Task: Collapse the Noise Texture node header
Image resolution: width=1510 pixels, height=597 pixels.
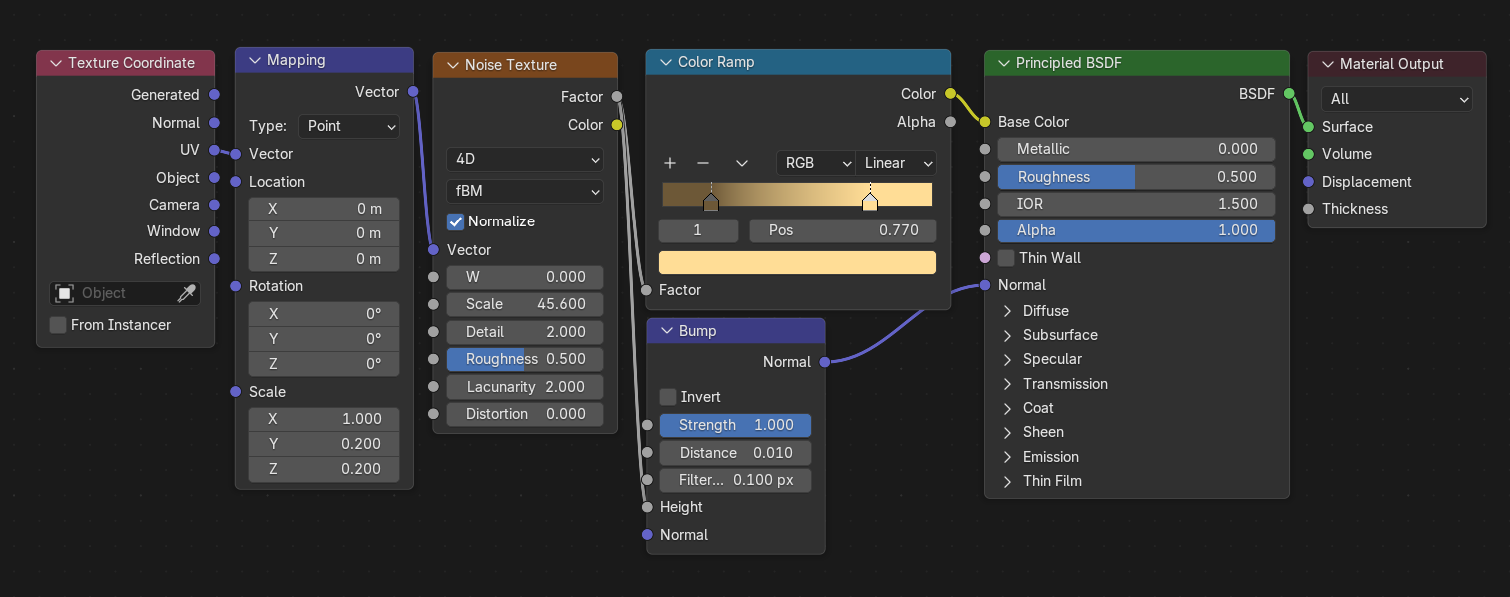Action: (x=450, y=65)
